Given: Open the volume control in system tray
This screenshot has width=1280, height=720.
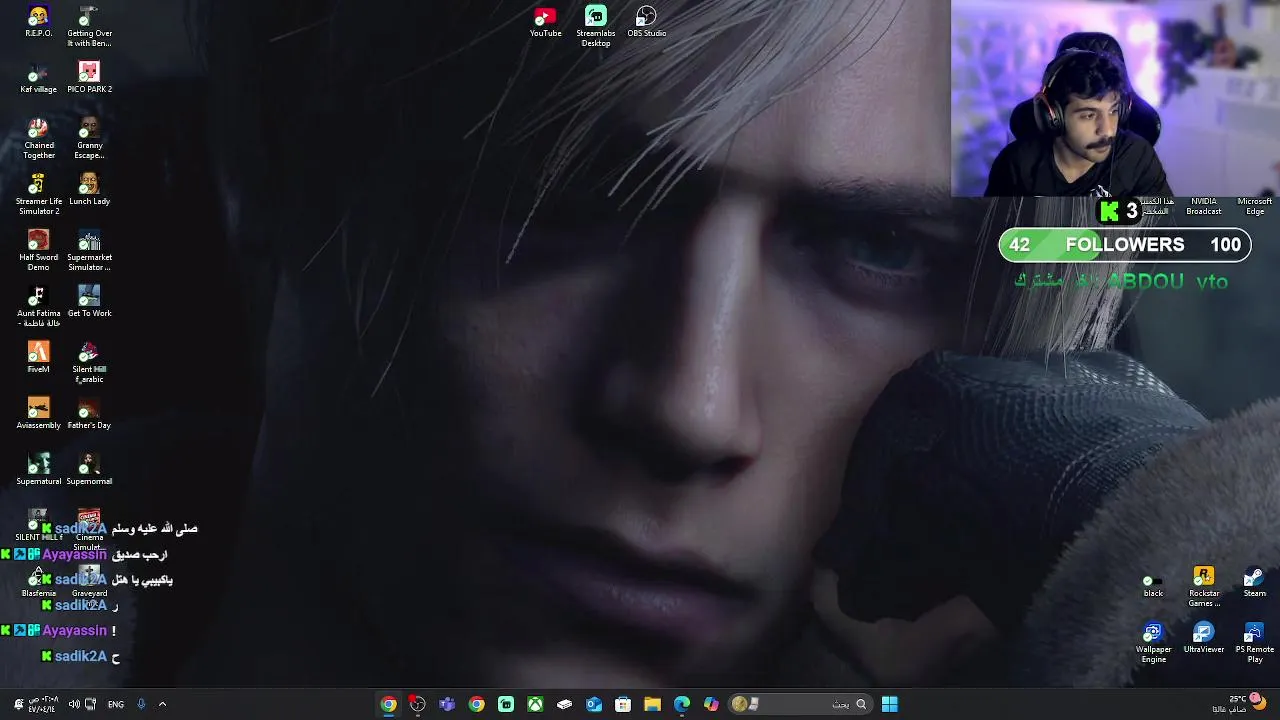Looking at the screenshot, I should tap(74, 704).
